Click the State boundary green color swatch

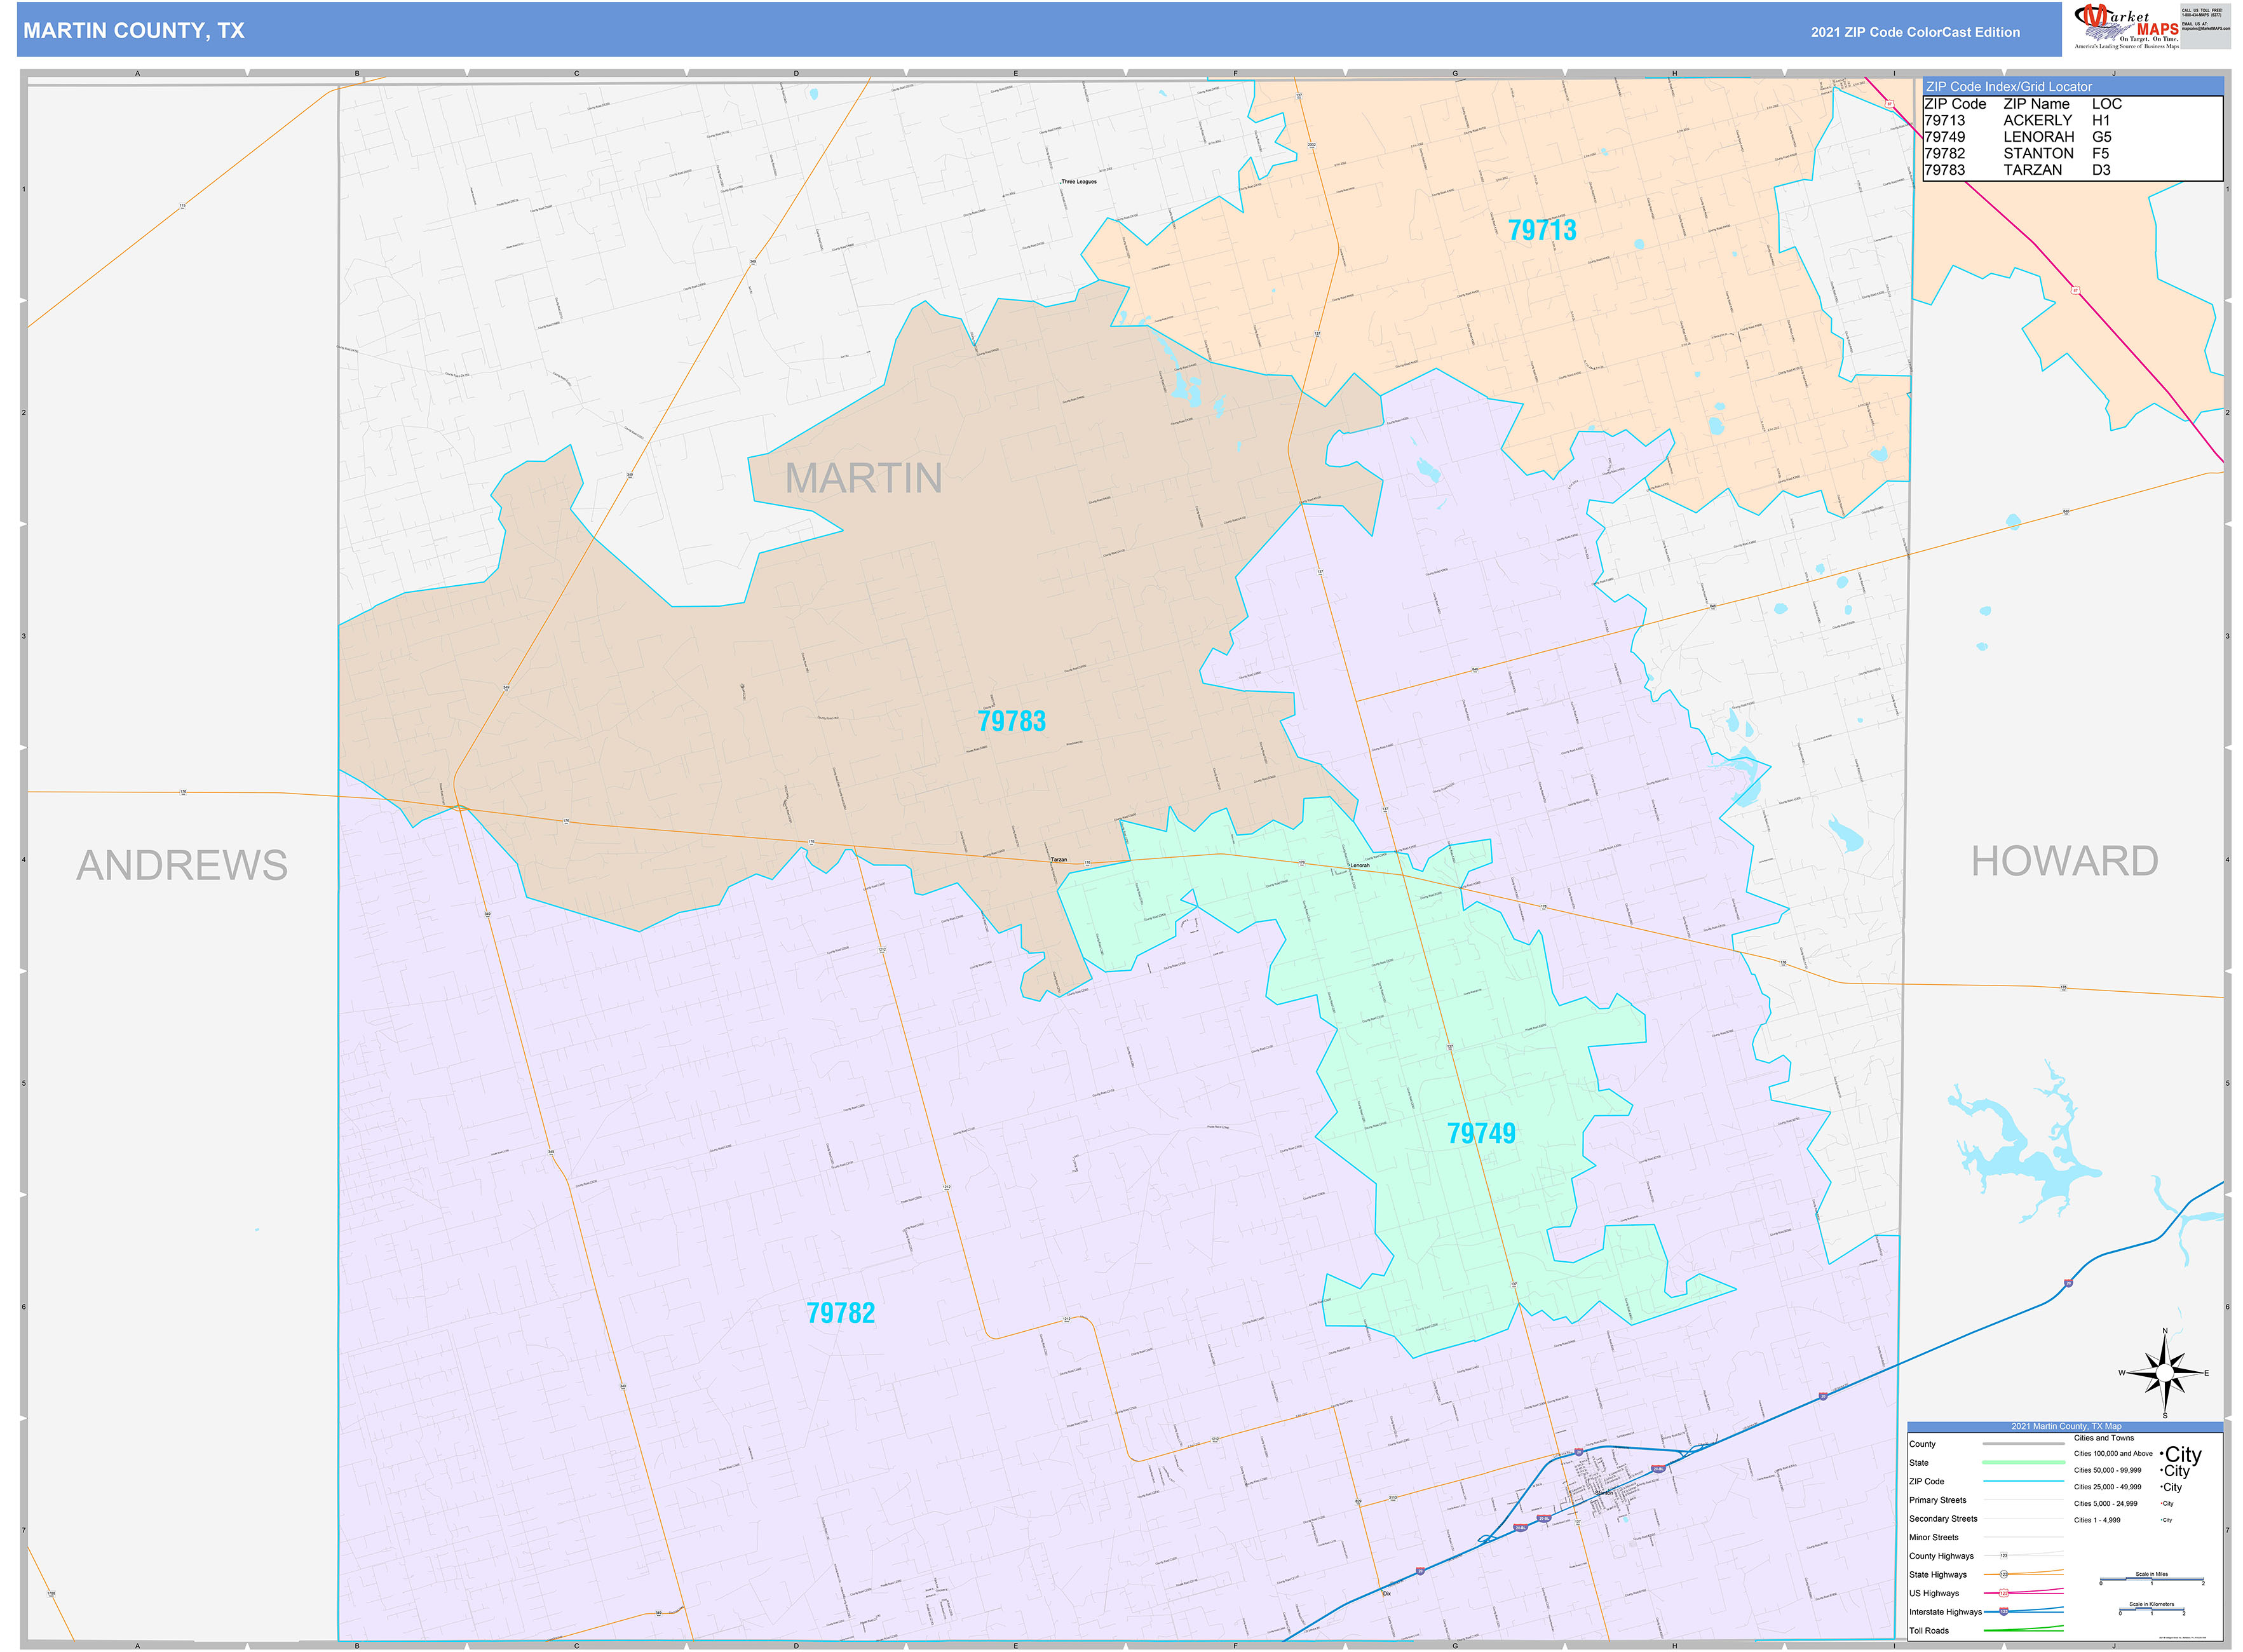coord(2024,1462)
